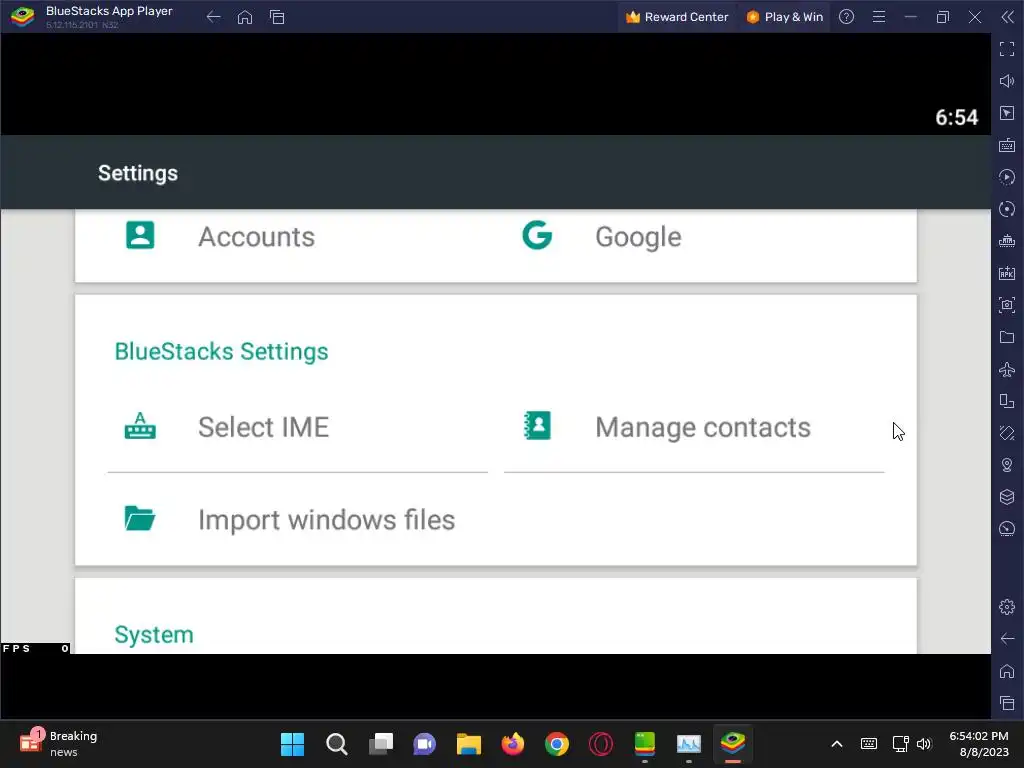Click the speedometer performance icon in sidebar
This screenshot has height=768, width=1024.
click(1007, 529)
